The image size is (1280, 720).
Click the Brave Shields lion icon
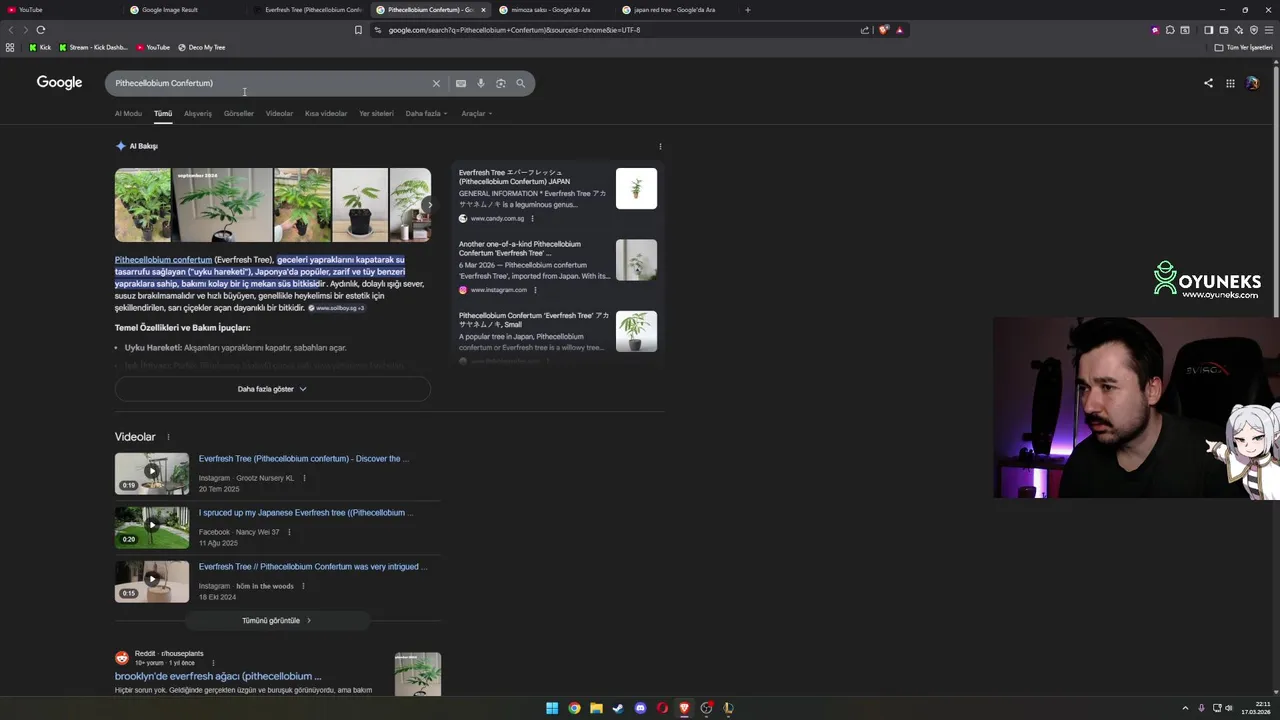point(883,30)
